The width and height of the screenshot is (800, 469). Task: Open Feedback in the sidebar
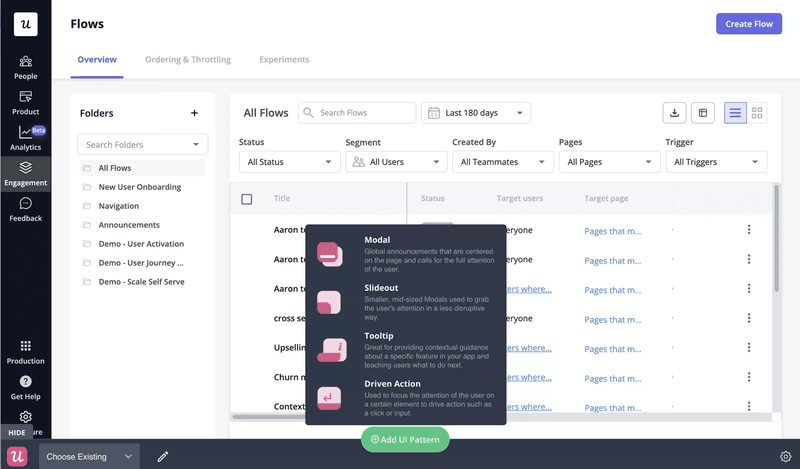click(26, 210)
